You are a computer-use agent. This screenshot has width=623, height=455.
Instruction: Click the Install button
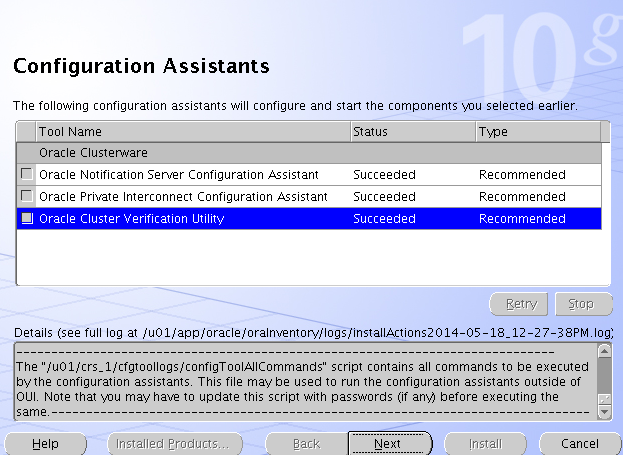tap(485, 443)
